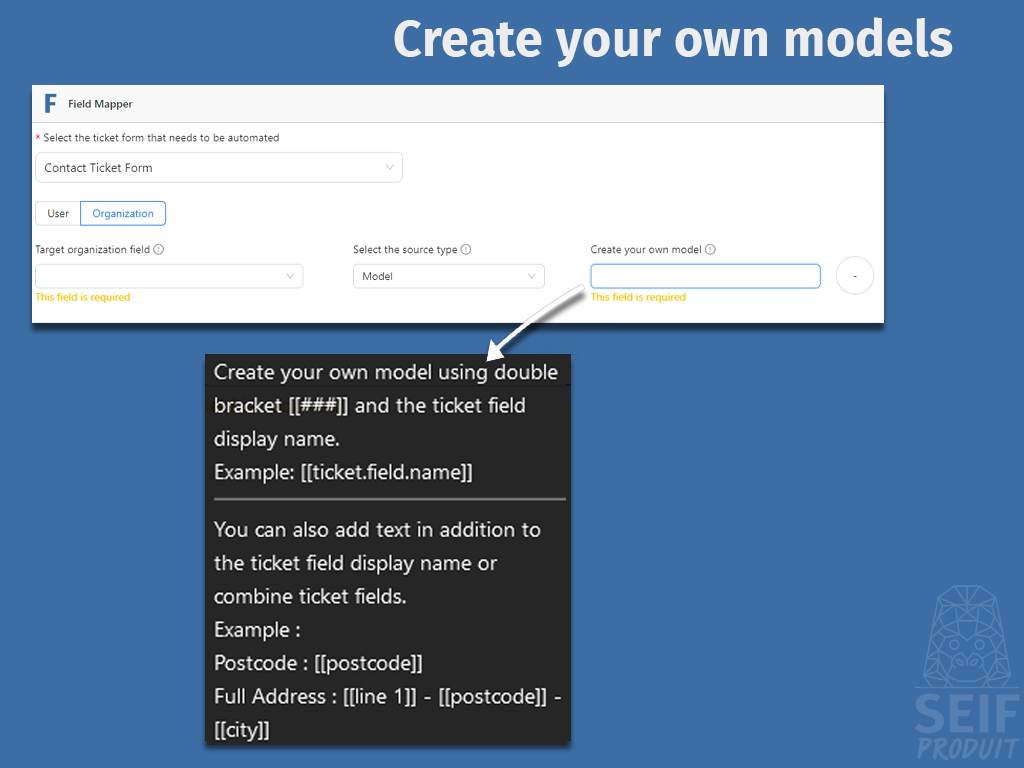Viewport: 1024px width, 768px height.
Task: Click 'This field is required' under Target organization field
Action: pos(83,297)
